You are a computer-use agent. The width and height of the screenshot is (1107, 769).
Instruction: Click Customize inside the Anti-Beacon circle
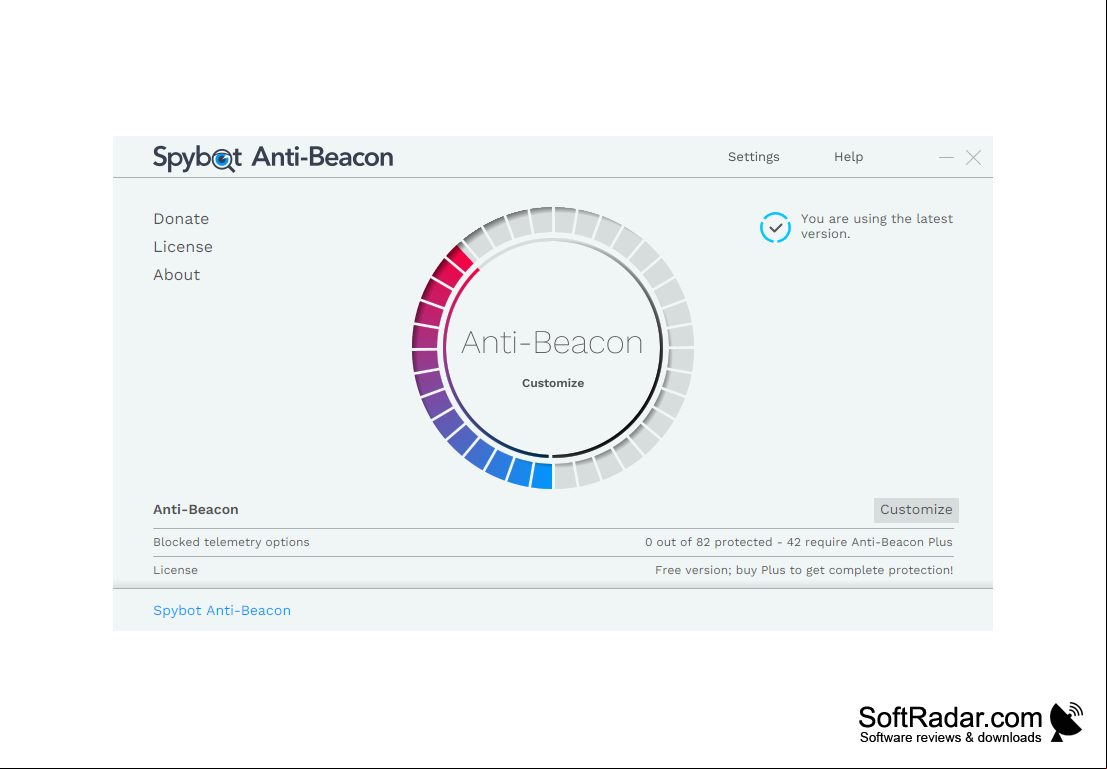point(553,383)
